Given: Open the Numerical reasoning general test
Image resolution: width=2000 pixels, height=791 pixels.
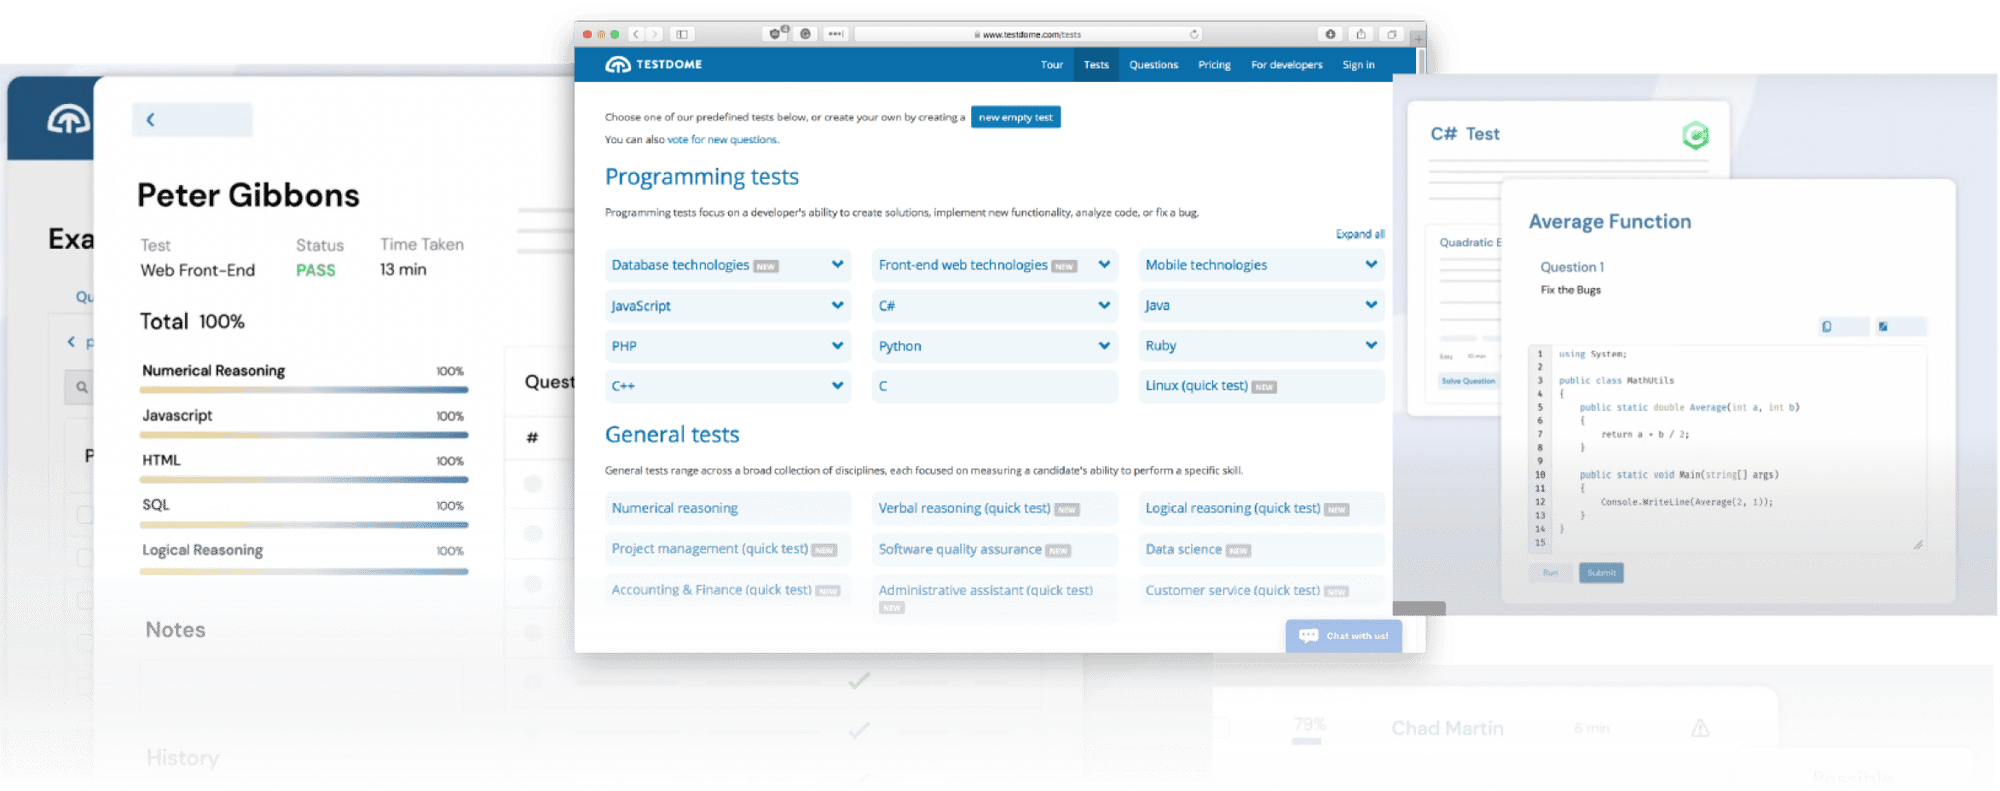Looking at the screenshot, I should pyautogui.click(x=728, y=508).
